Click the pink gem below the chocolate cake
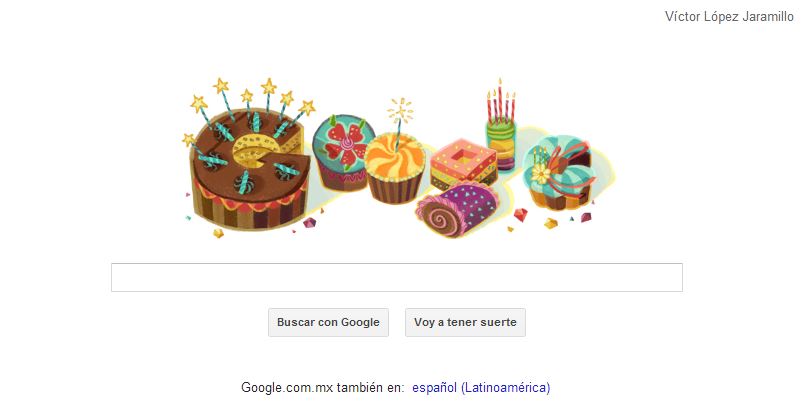The height and width of the screenshot is (414, 807). pyautogui.click(x=309, y=223)
